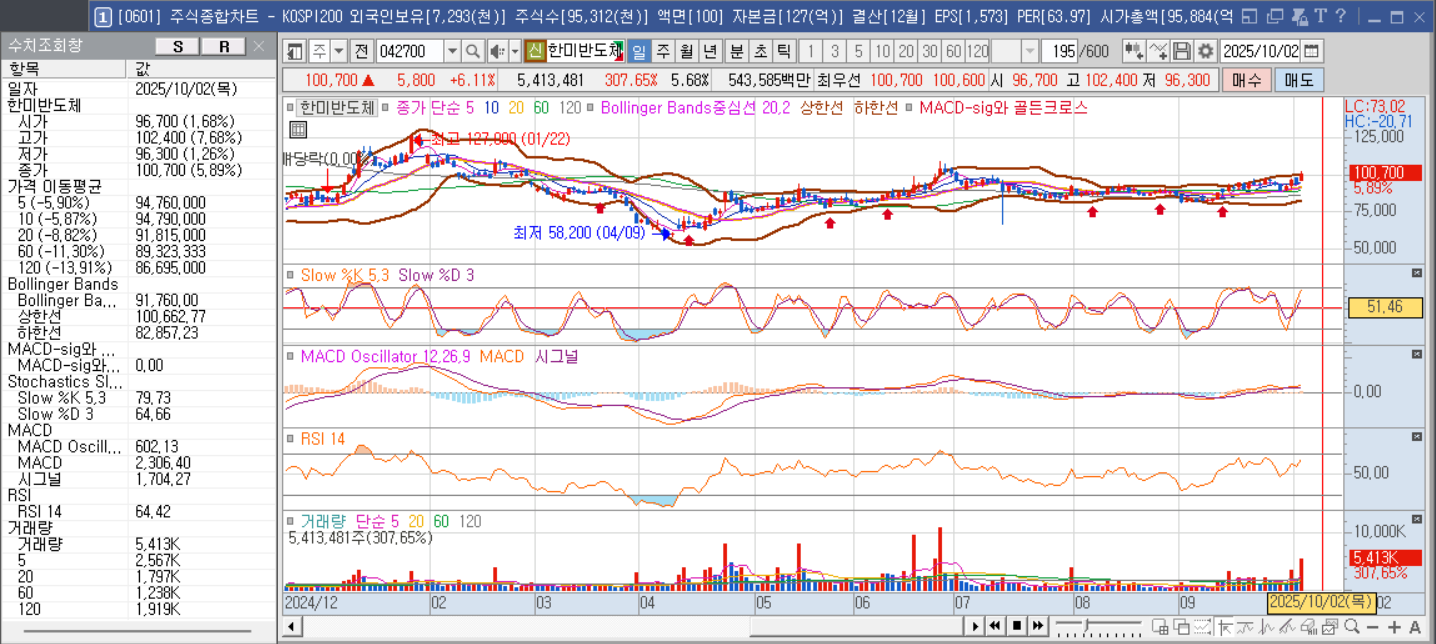Close the MACD Oscillator pane
The image size is (1436, 644).
pos(1416,355)
